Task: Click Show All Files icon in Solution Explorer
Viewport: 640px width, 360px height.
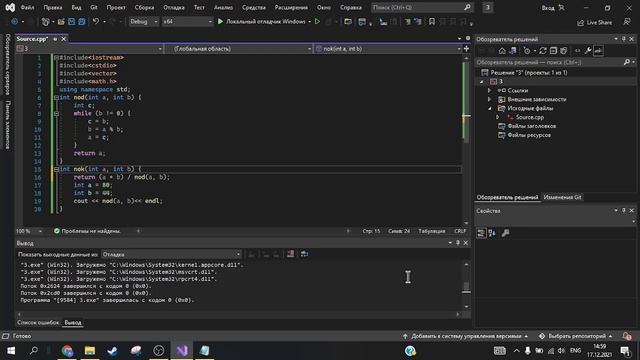Action: tap(564, 51)
